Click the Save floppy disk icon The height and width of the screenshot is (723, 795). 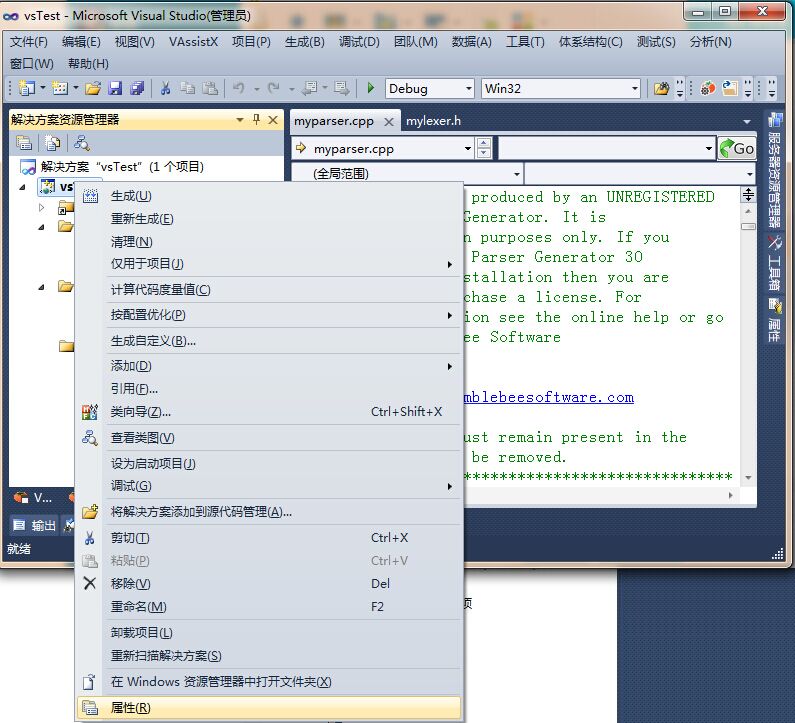pos(116,88)
